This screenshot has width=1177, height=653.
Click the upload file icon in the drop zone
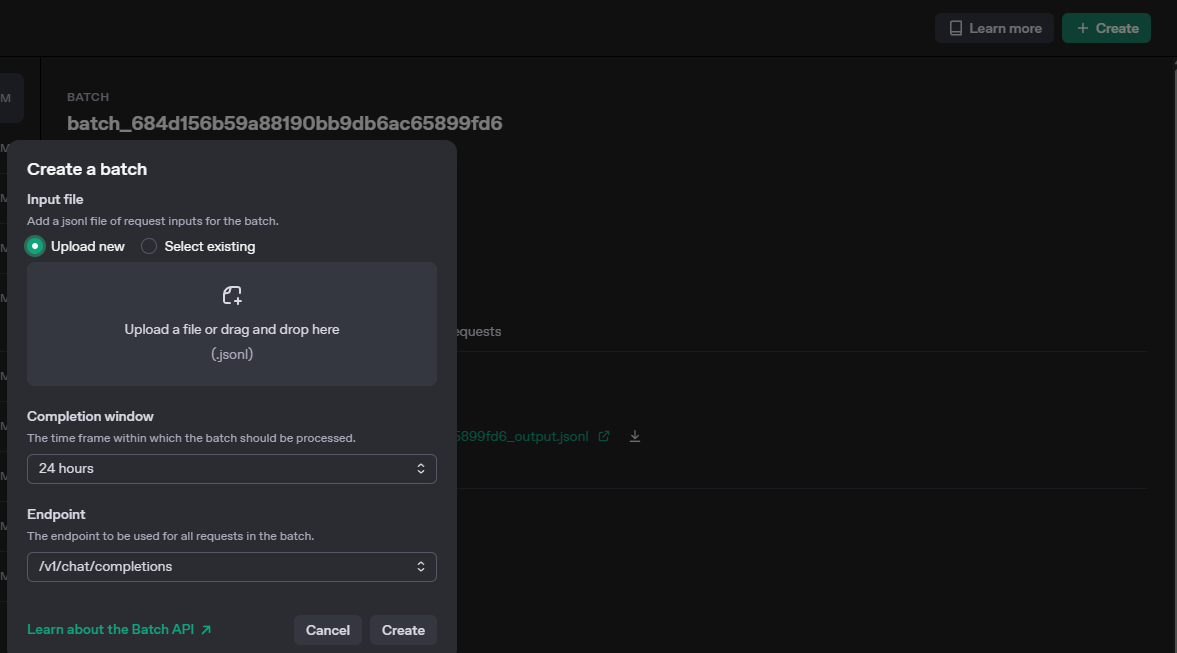[232, 295]
